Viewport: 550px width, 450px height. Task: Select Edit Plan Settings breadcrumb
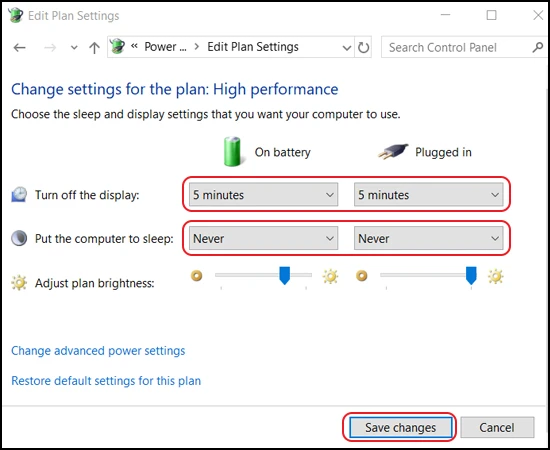(x=253, y=47)
